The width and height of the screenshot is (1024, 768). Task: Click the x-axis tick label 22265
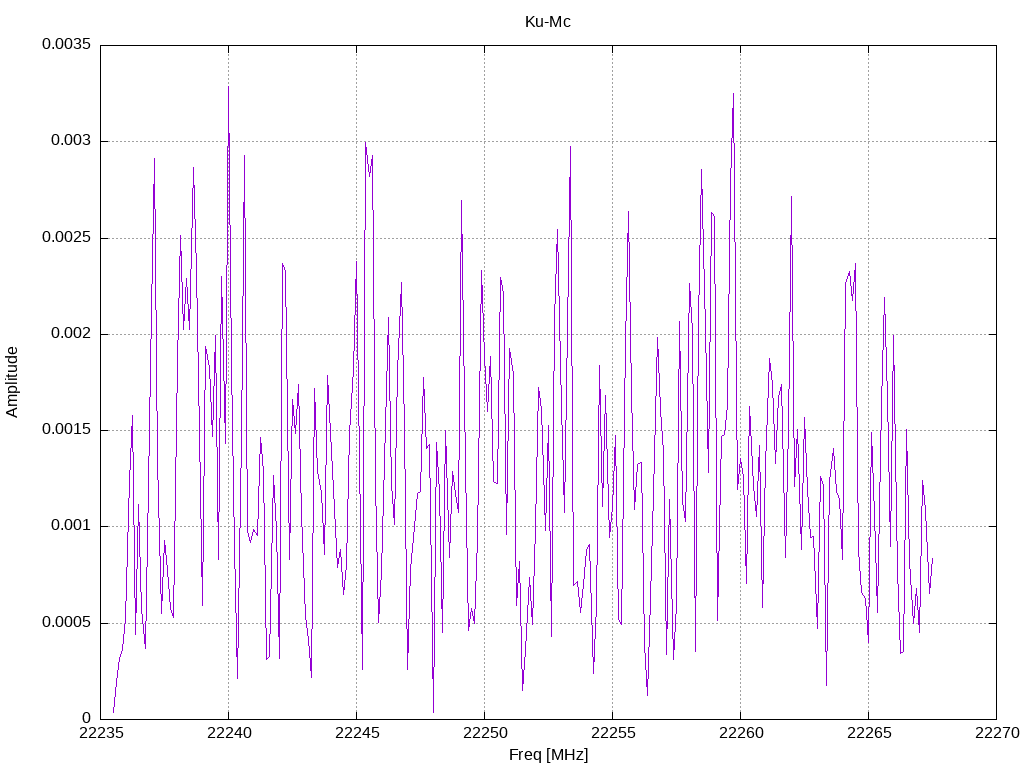tap(869, 733)
